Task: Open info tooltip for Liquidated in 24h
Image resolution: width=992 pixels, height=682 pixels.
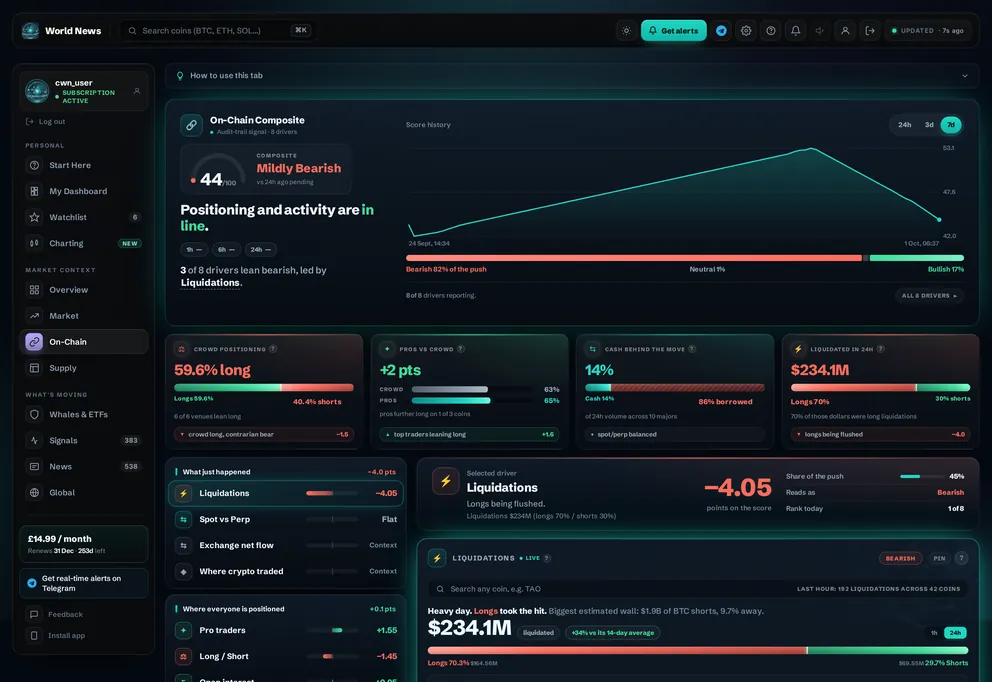Action: coord(881,349)
